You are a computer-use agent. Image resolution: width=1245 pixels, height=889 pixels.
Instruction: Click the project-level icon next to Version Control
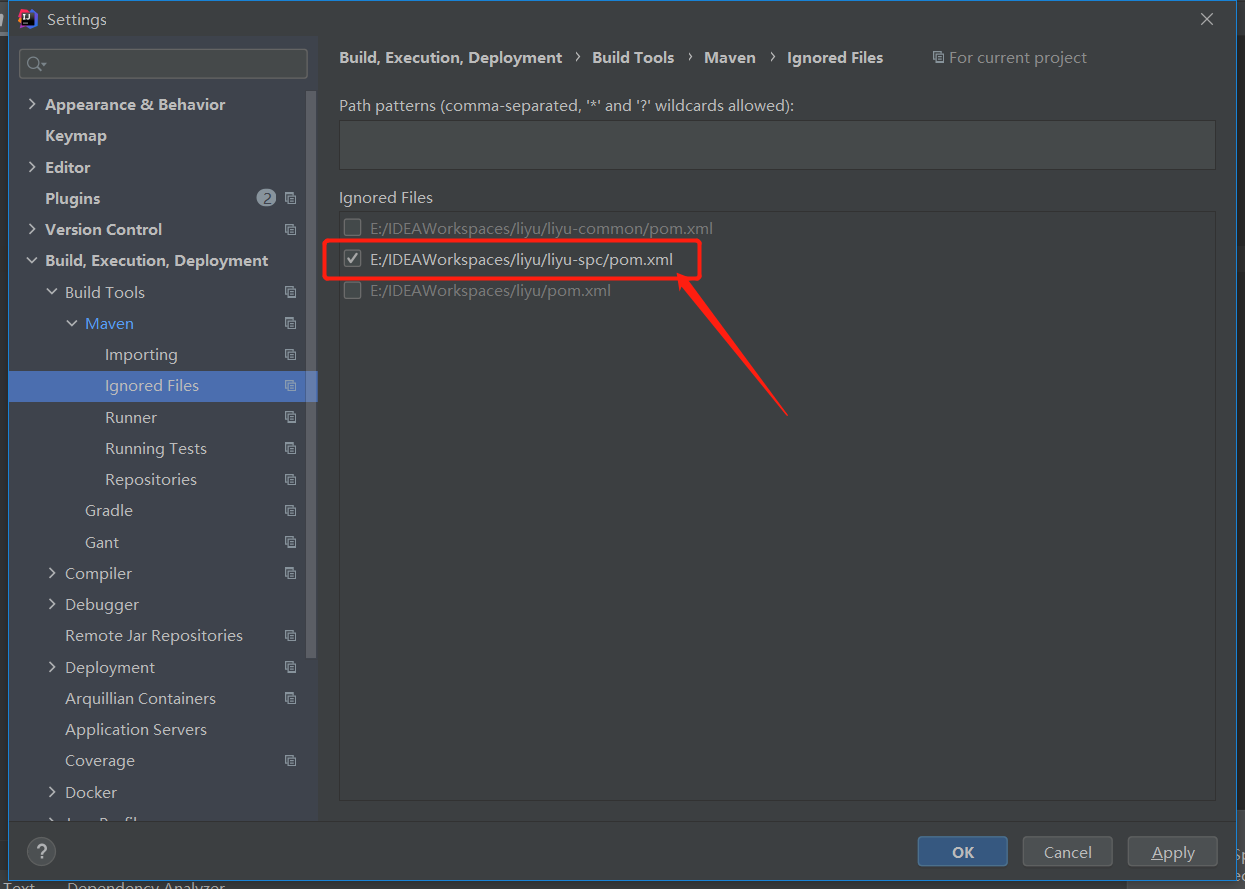(290, 229)
